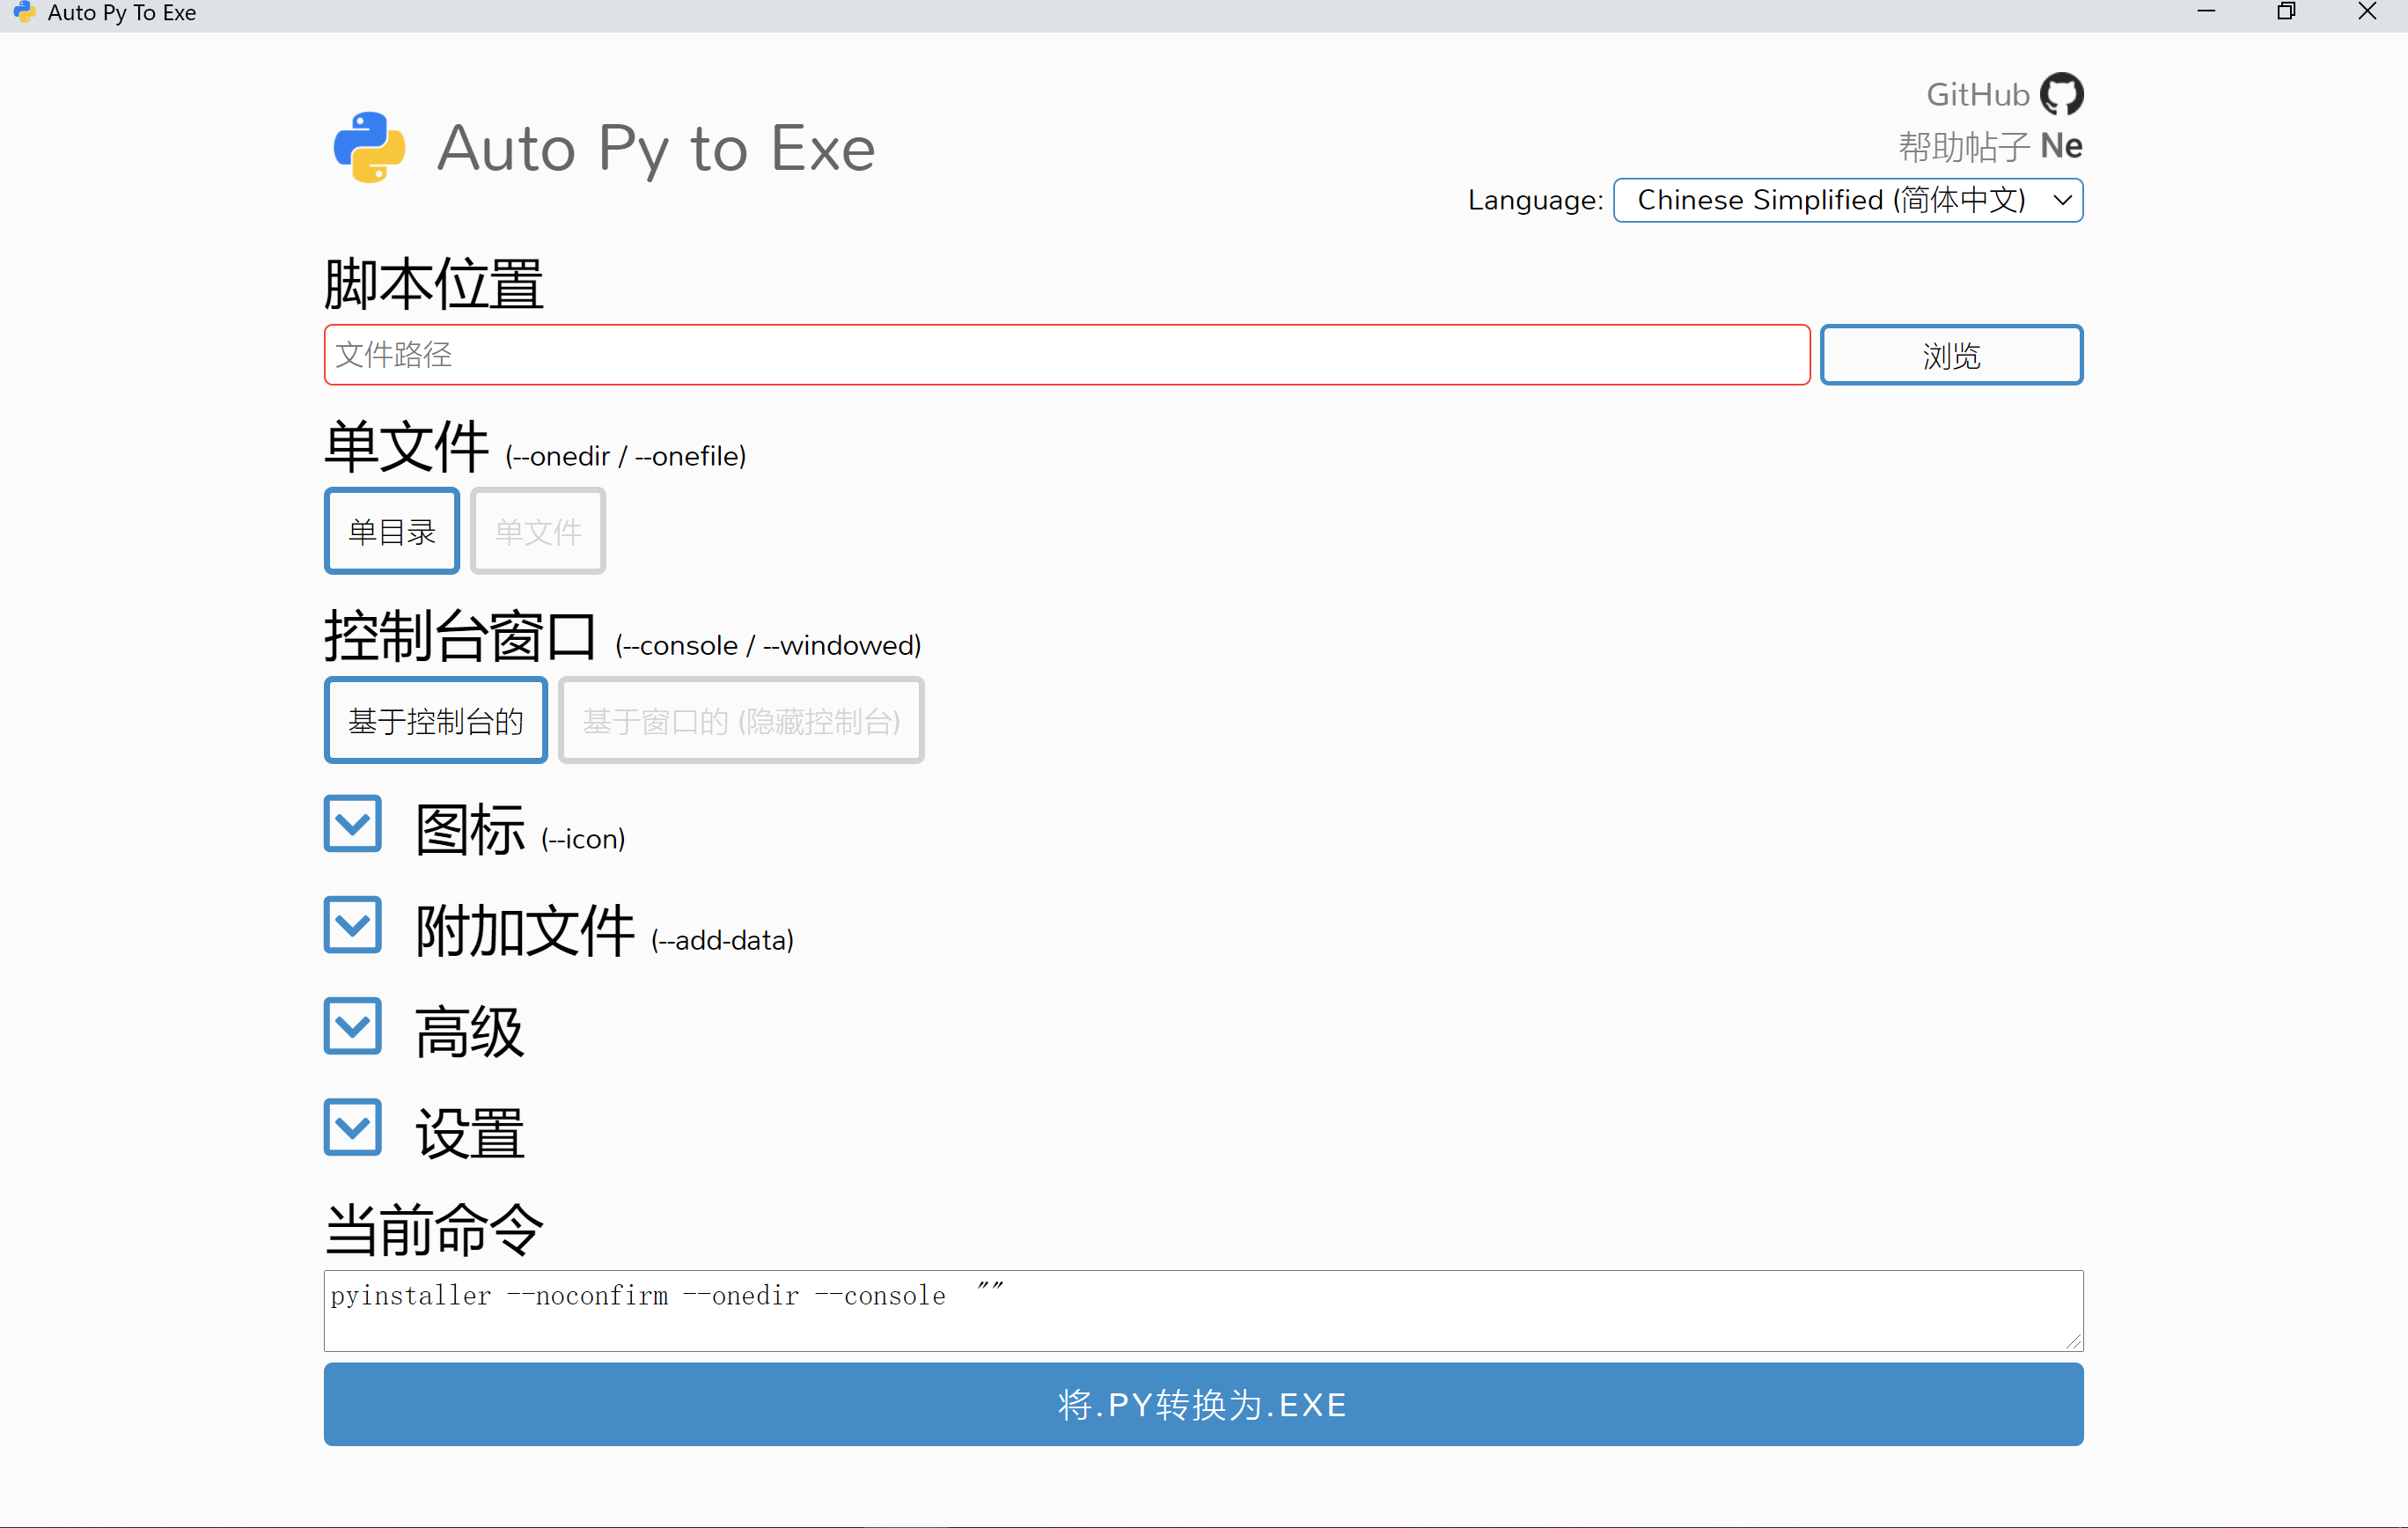The image size is (2408, 1528).
Task: Select the 单目录 option
Action: 391,531
